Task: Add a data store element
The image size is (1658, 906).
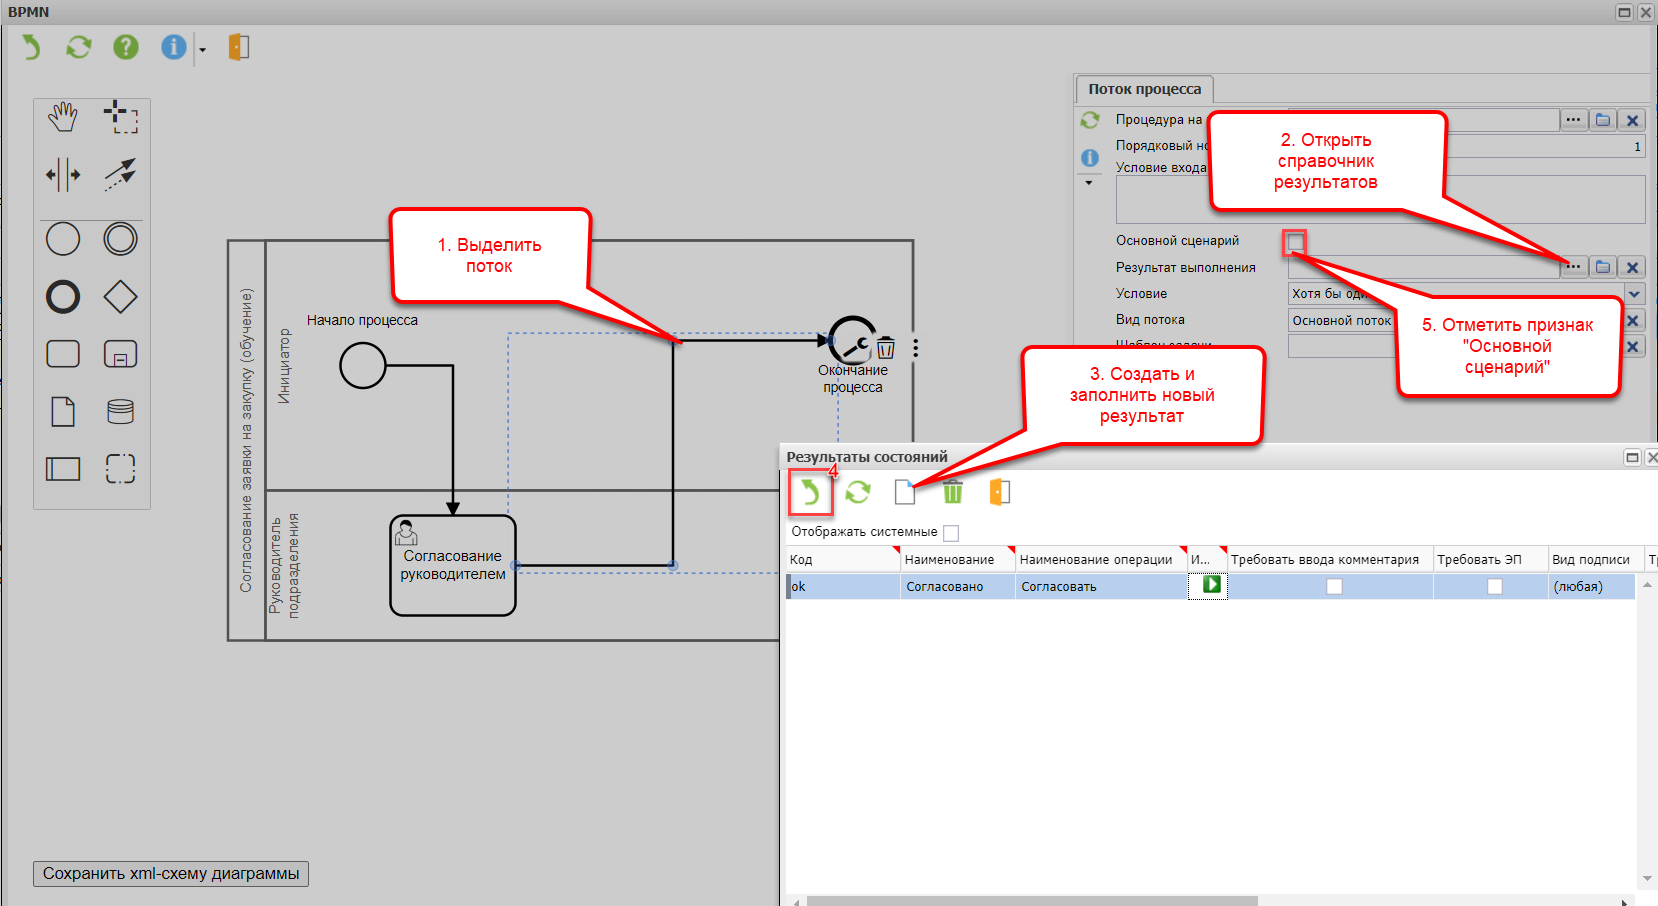Action: pos(120,411)
